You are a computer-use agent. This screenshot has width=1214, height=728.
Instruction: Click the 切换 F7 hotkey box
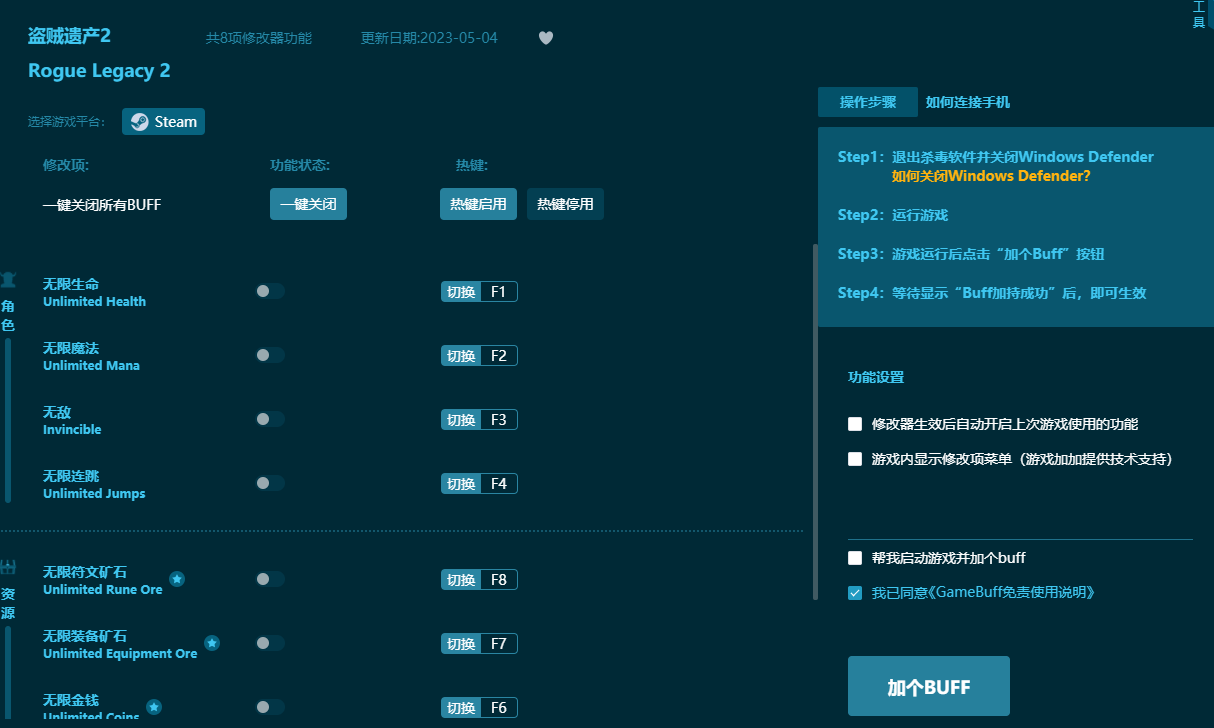479,644
